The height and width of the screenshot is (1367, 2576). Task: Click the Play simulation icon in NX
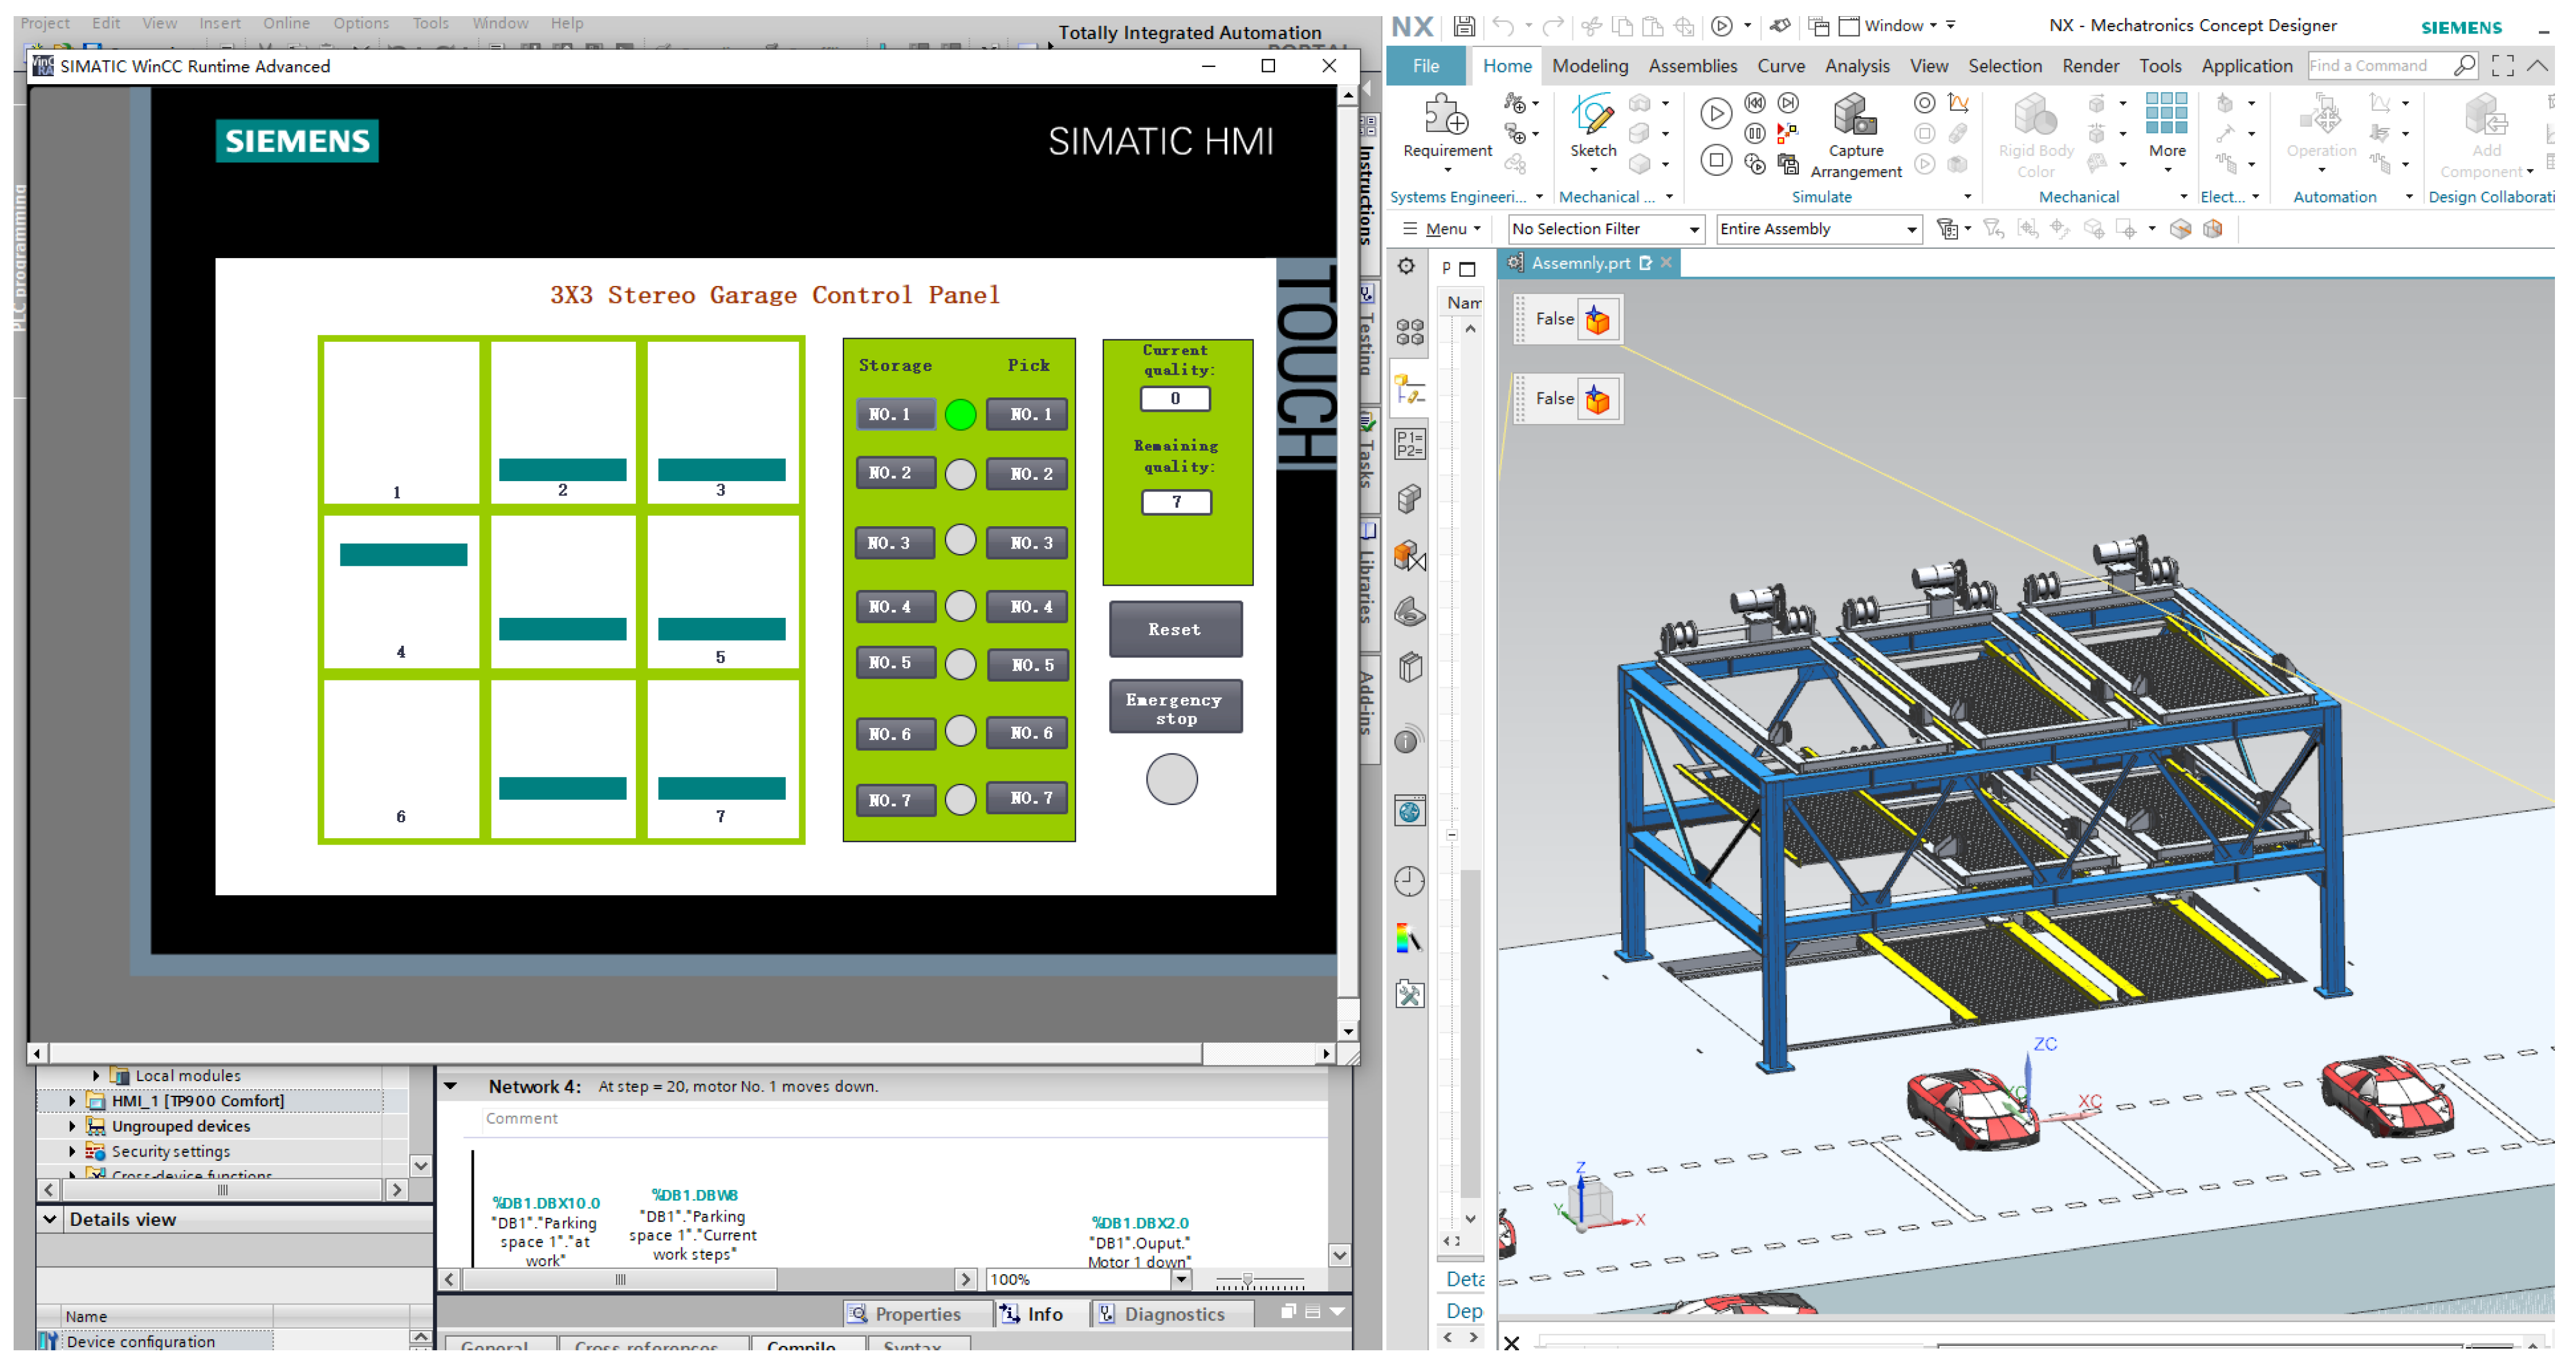coord(1716,113)
